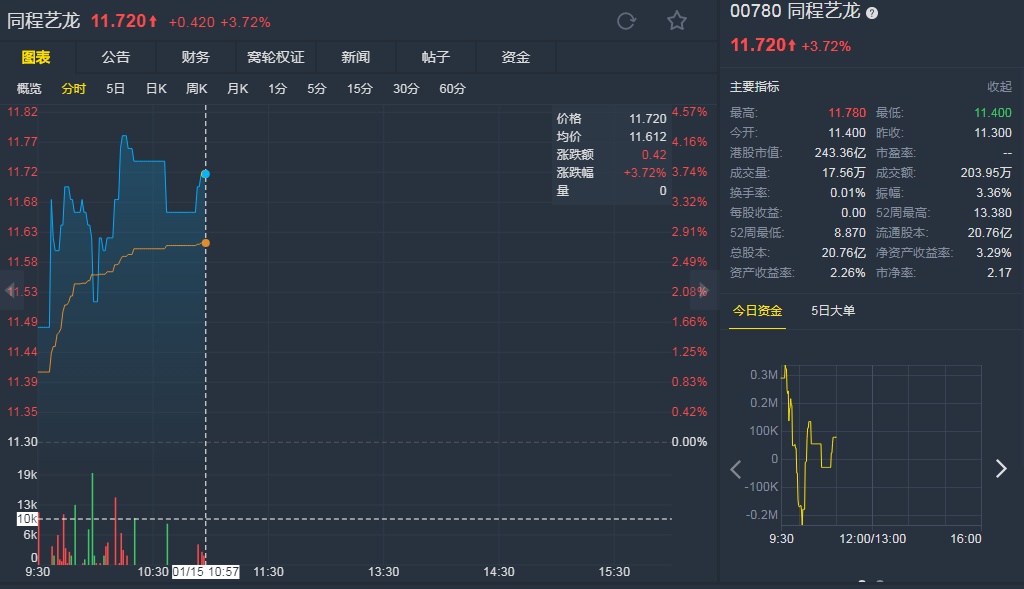Click the help icon next to 00780 同程艺龙
This screenshot has height=589, width=1024.
click(872, 13)
